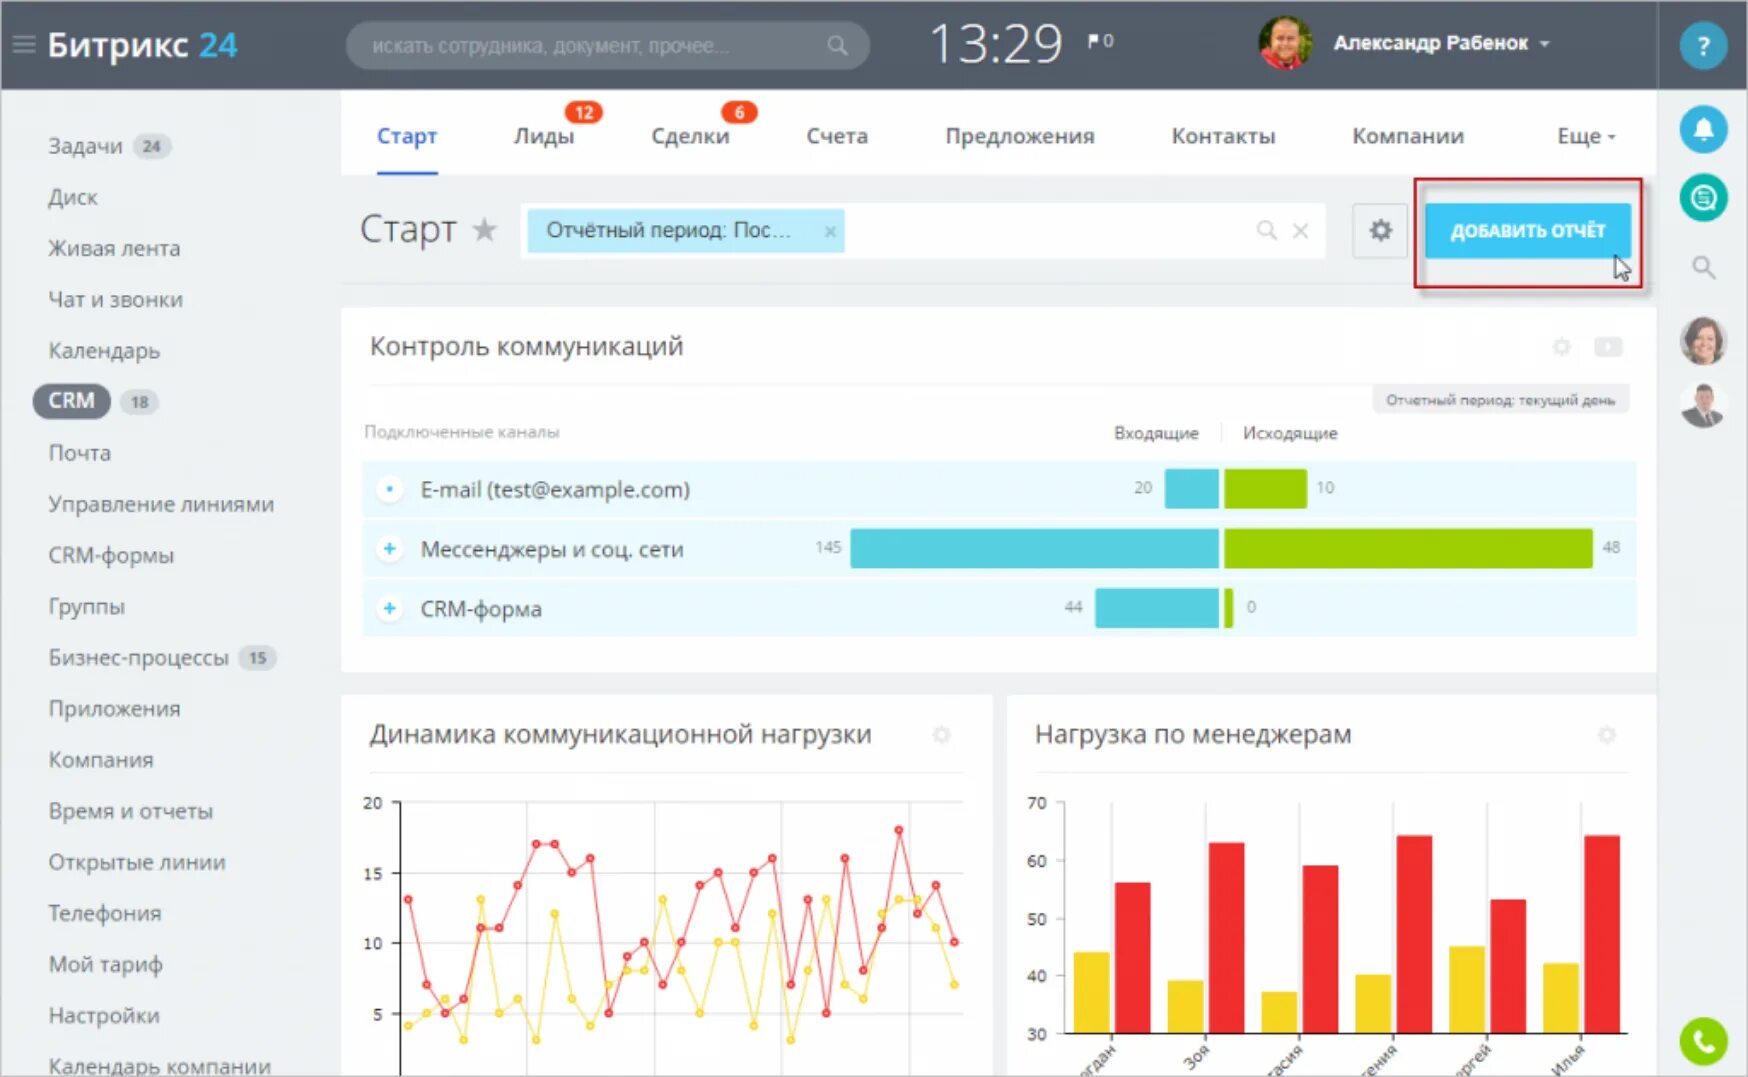Expand the CRM-форма channel row
Screen dimensions: 1748x1077
coord(389,608)
